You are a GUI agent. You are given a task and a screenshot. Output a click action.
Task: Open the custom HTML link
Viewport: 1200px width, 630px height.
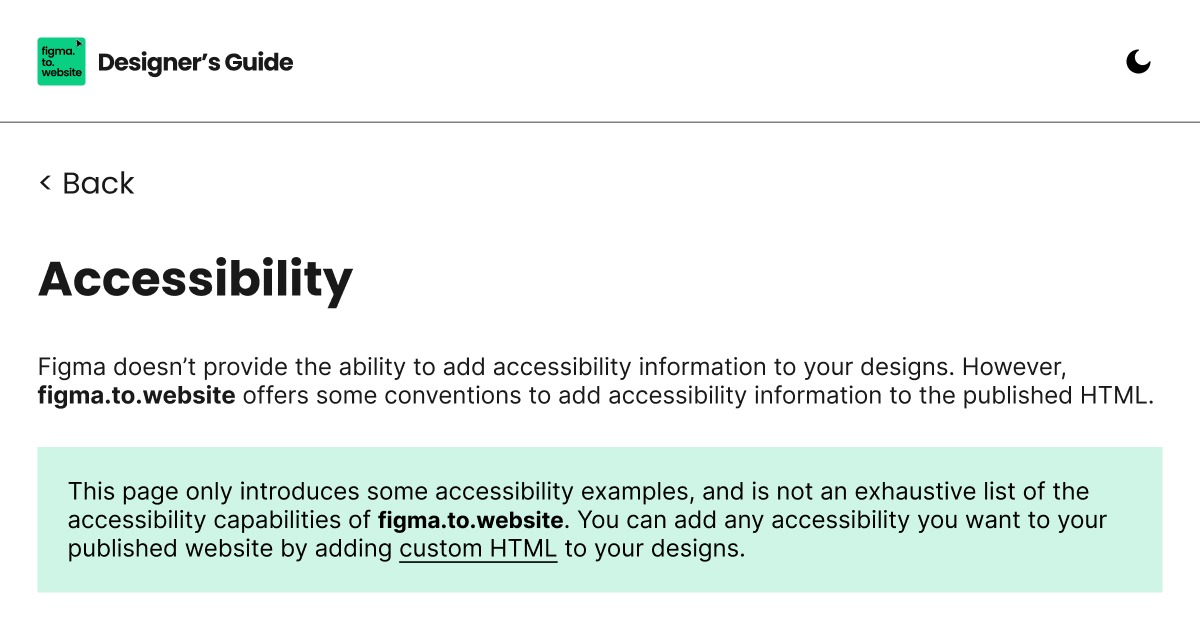point(479,548)
